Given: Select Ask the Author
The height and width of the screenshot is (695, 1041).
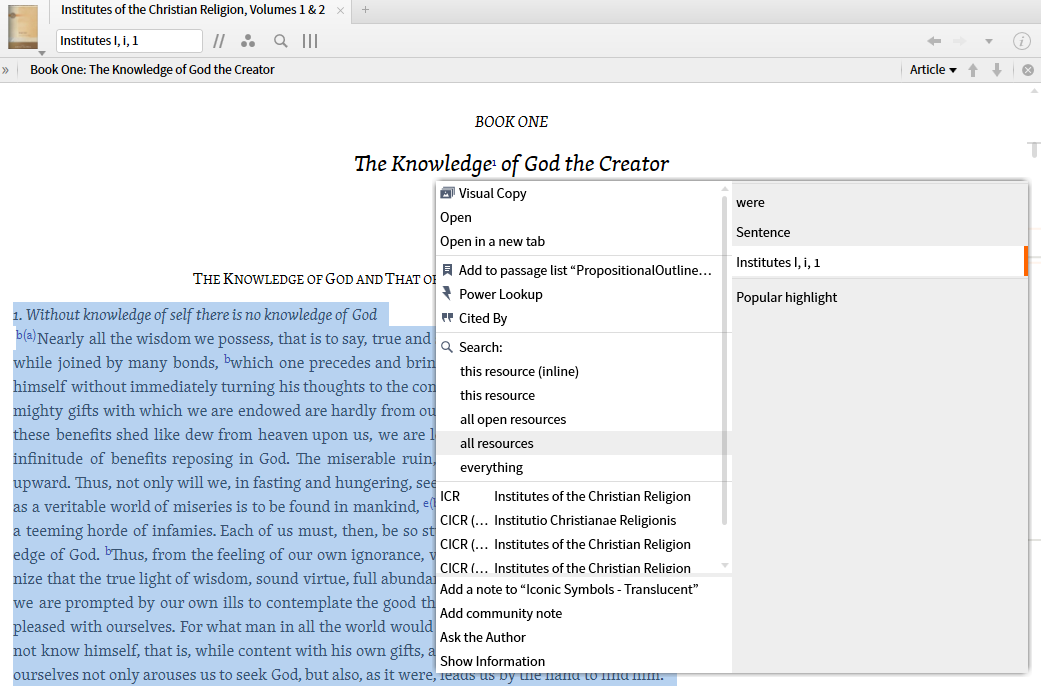Looking at the screenshot, I should pyautogui.click(x=584, y=637).
